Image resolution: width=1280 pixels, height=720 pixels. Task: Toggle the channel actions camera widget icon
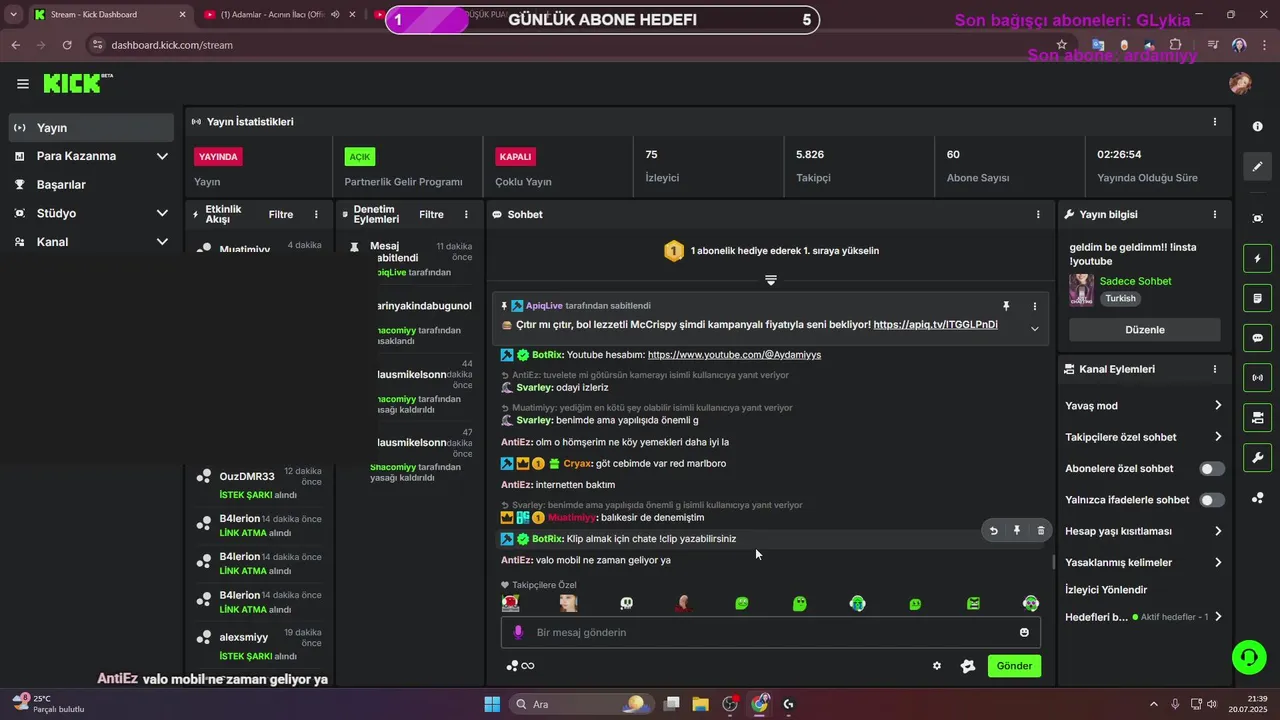coord(1257,417)
